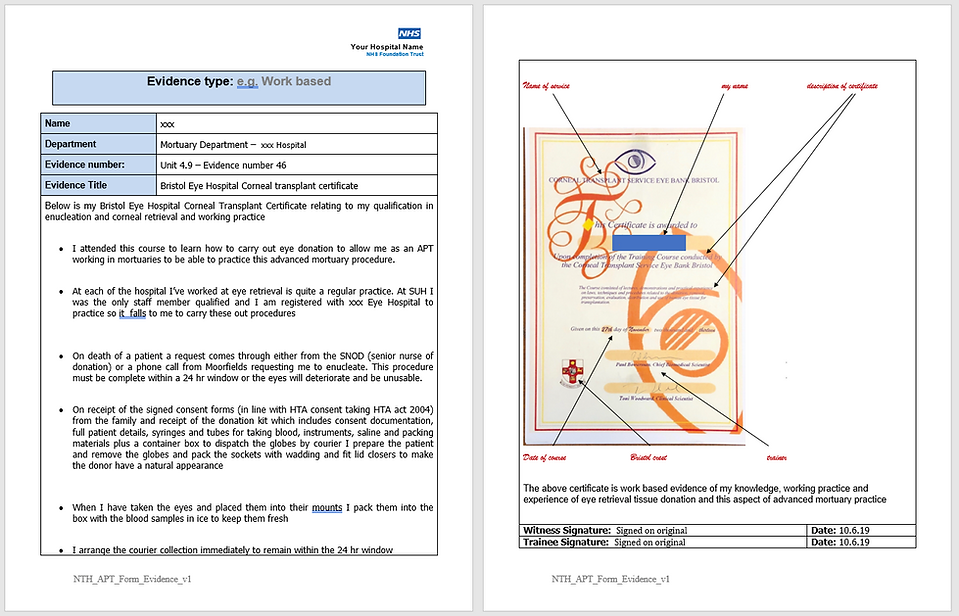Click the left page footer 'NTH_APT_Form_Evidence_v1'
Image resolution: width=959 pixels, height=616 pixels.
pyautogui.click(x=132, y=579)
